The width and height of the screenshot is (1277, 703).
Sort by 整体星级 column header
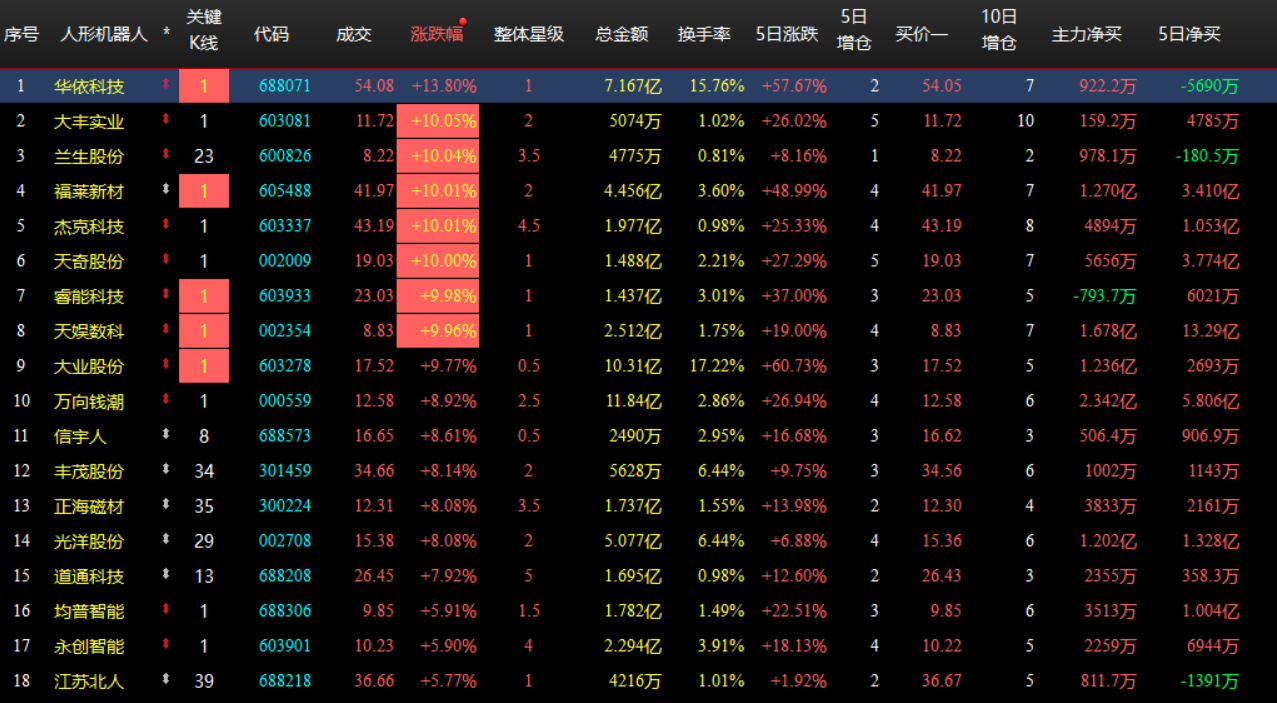click(x=529, y=34)
